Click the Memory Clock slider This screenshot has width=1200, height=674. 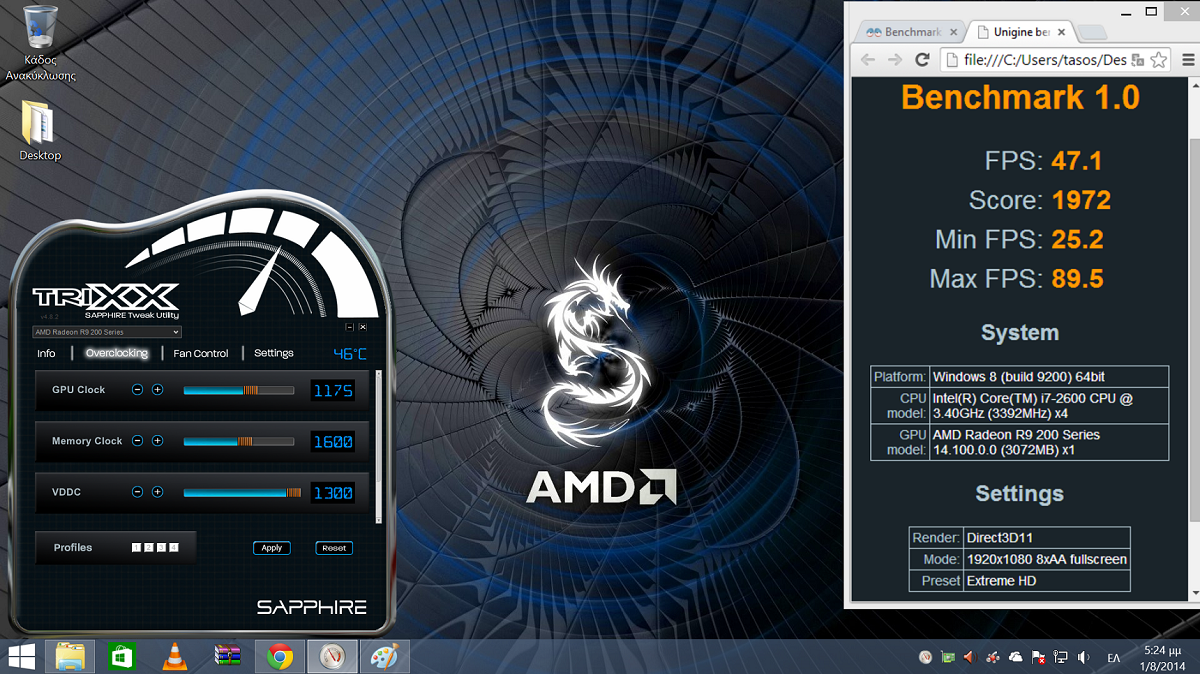click(x=238, y=441)
